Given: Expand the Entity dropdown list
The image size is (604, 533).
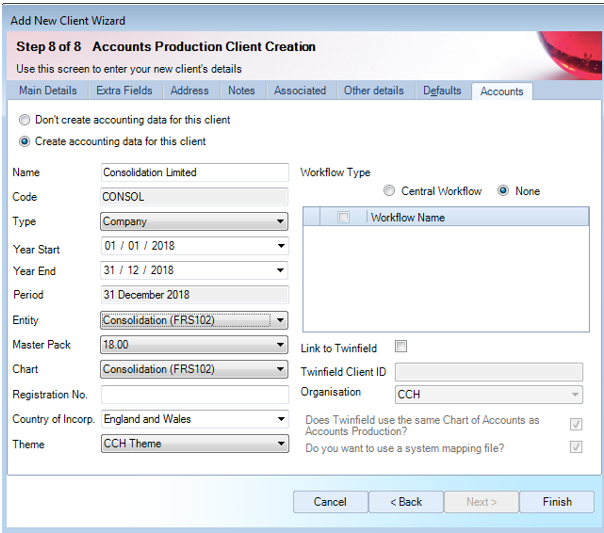Looking at the screenshot, I should click(x=194, y=320).
